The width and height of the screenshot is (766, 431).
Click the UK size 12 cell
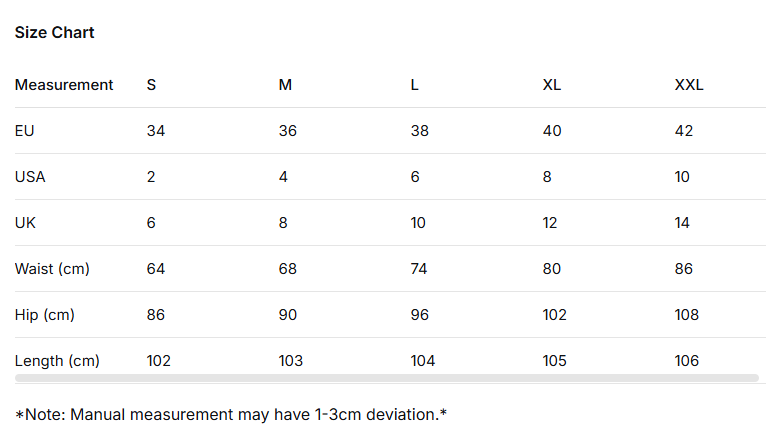(550, 223)
